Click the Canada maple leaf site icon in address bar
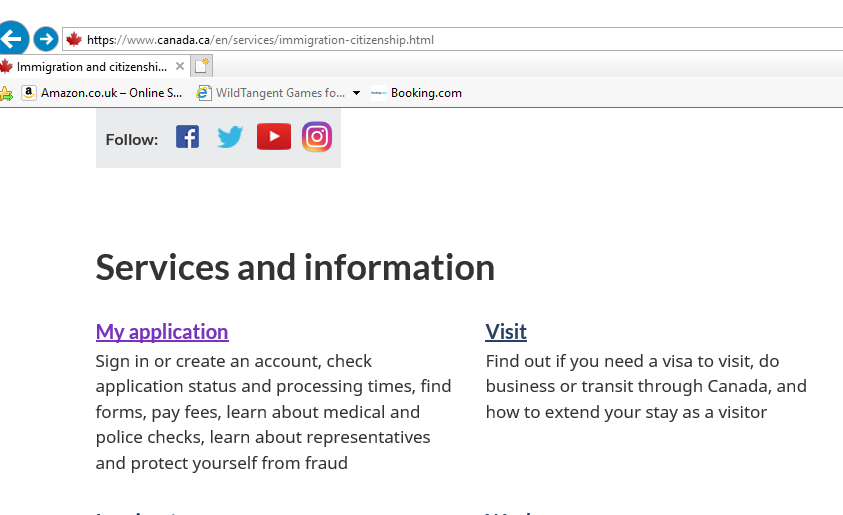Image resolution: width=843 pixels, height=515 pixels. (x=74, y=40)
